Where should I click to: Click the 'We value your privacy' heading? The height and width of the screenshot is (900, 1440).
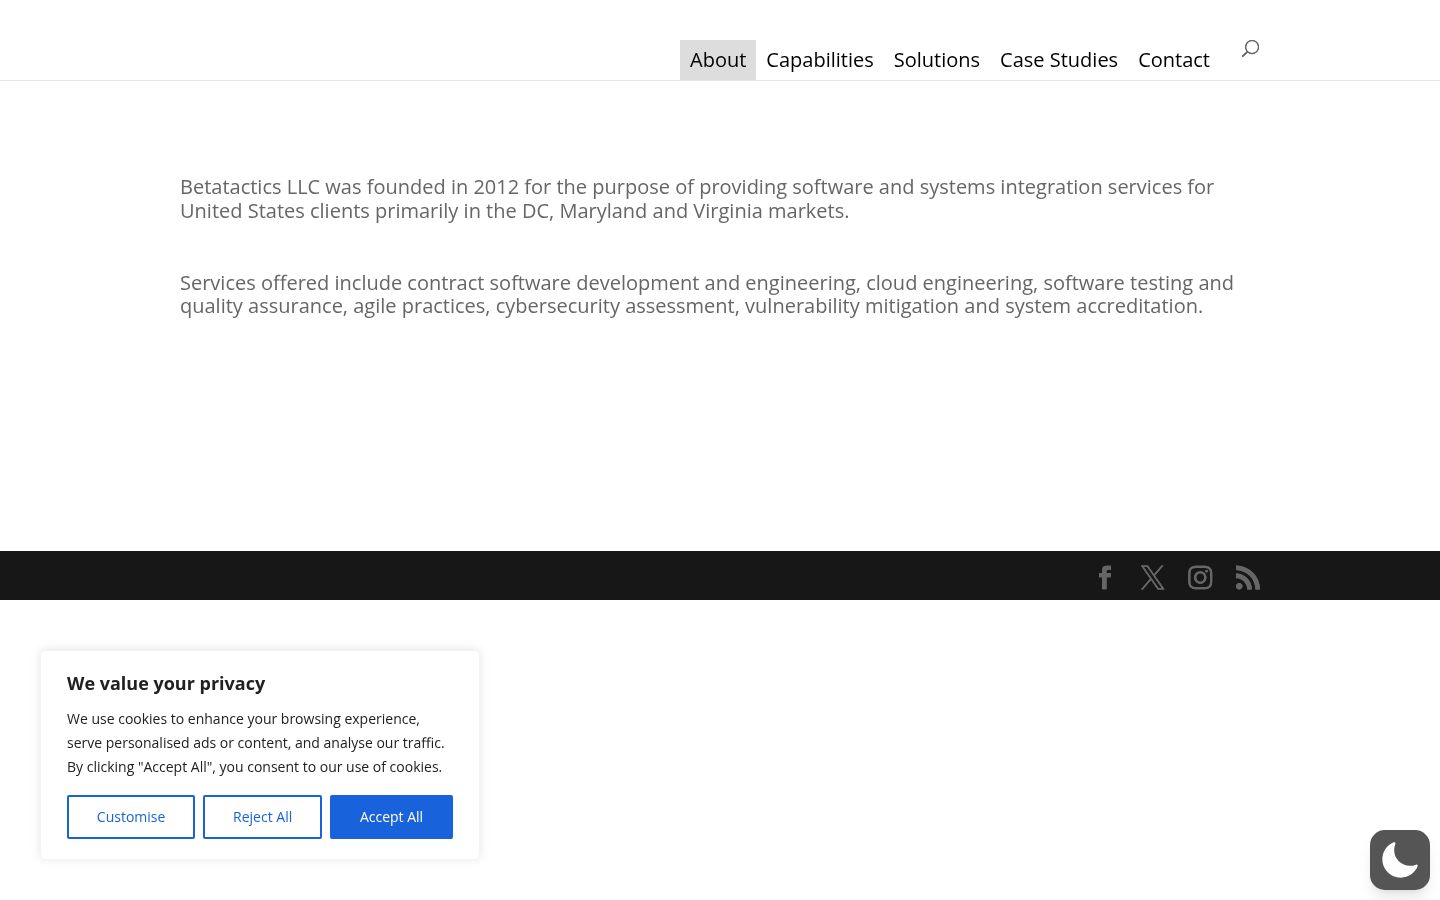pyautogui.click(x=166, y=684)
